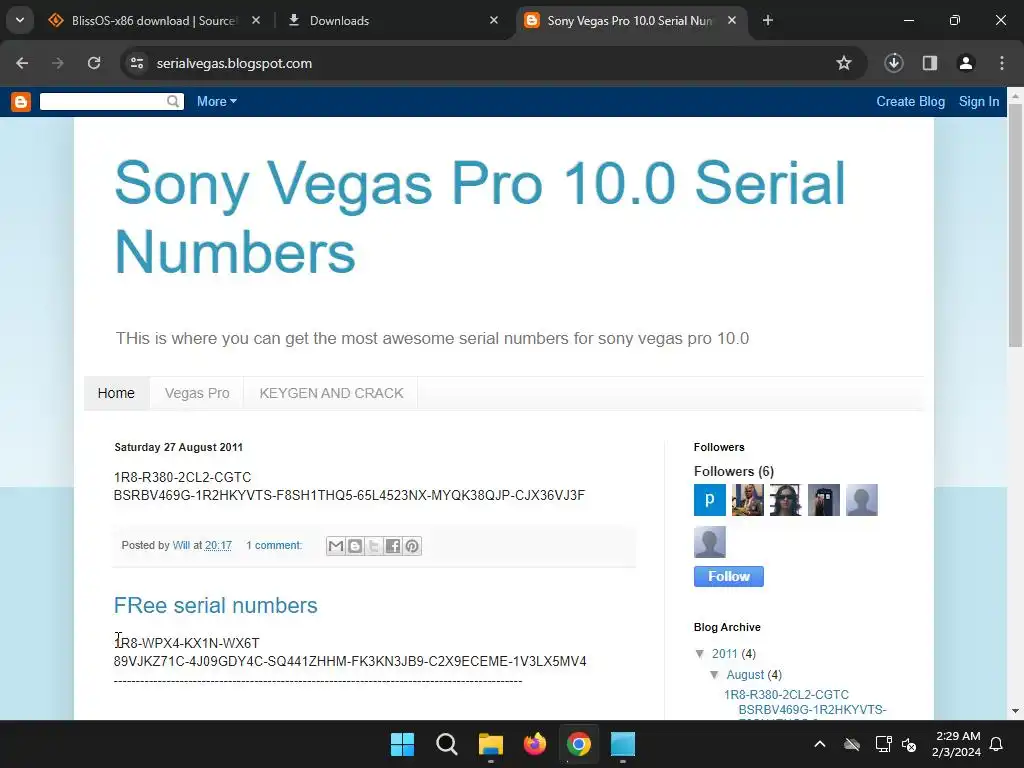Open the August archive link
This screenshot has height=768, width=1024.
[x=745, y=675]
